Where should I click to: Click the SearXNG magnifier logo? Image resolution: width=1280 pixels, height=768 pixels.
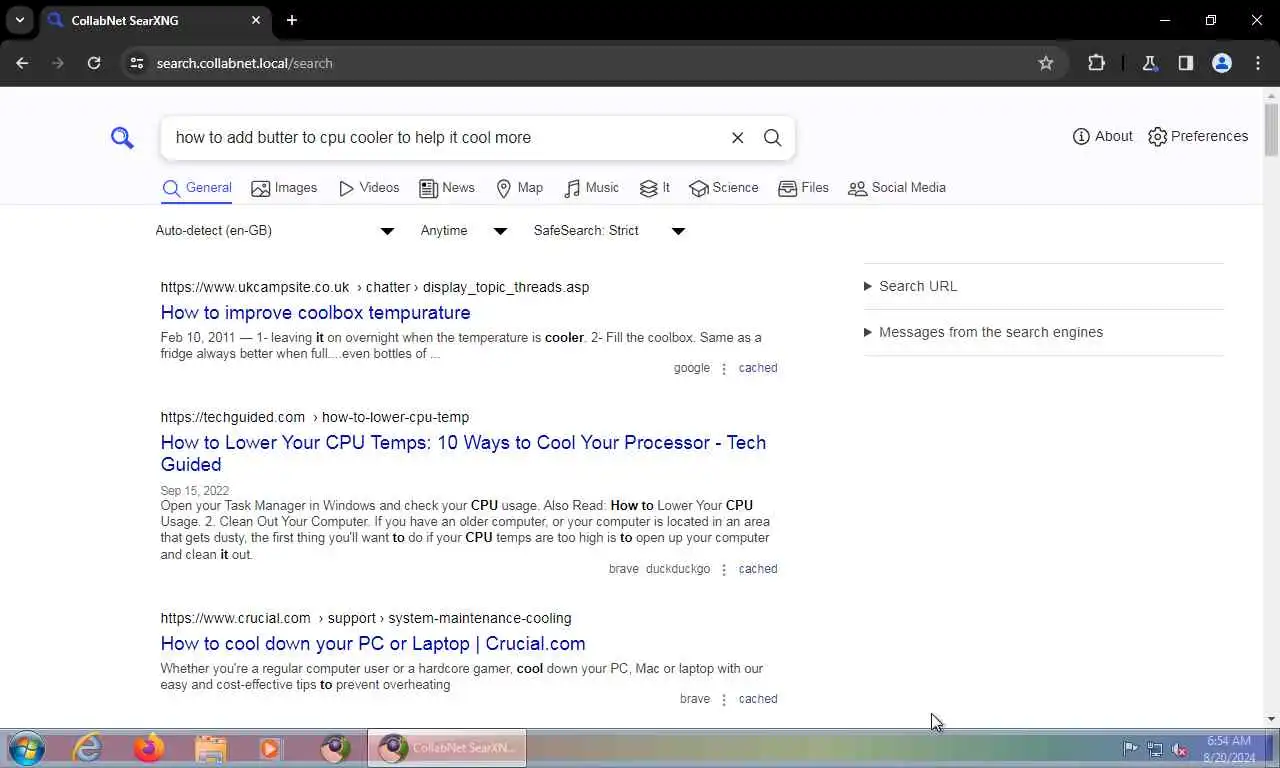pyautogui.click(x=122, y=138)
